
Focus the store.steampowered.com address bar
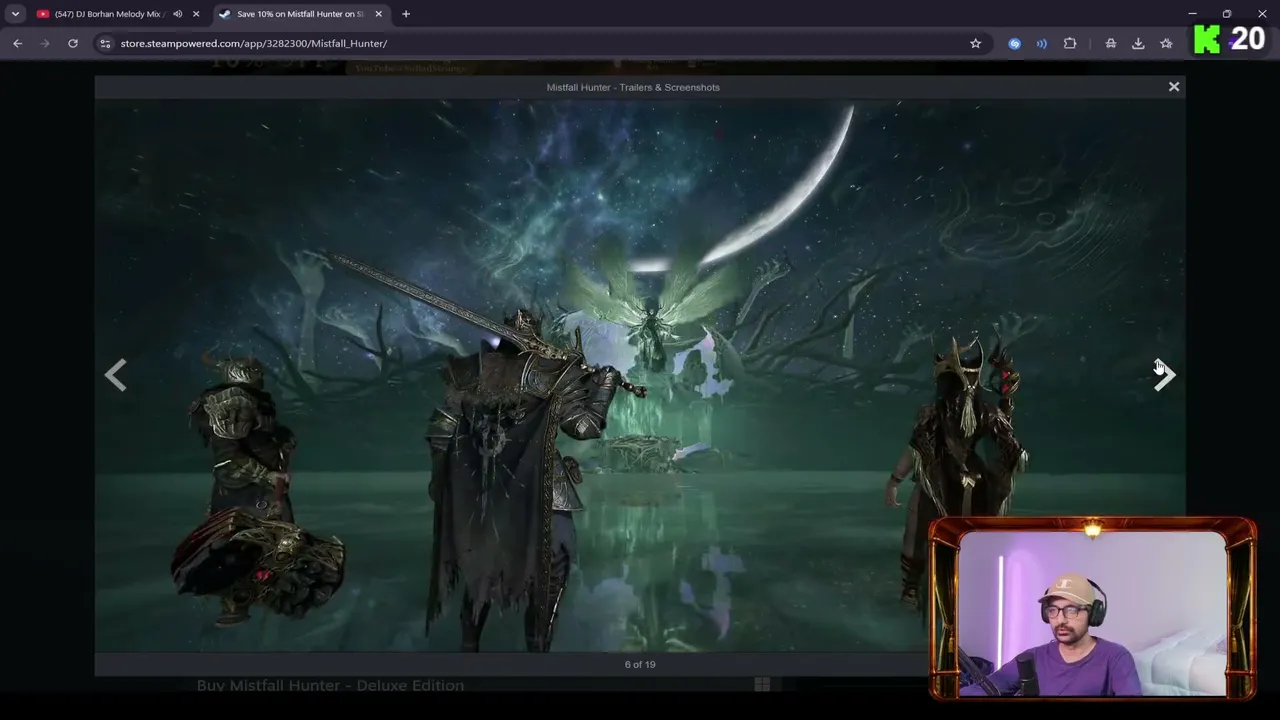[540, 43]
